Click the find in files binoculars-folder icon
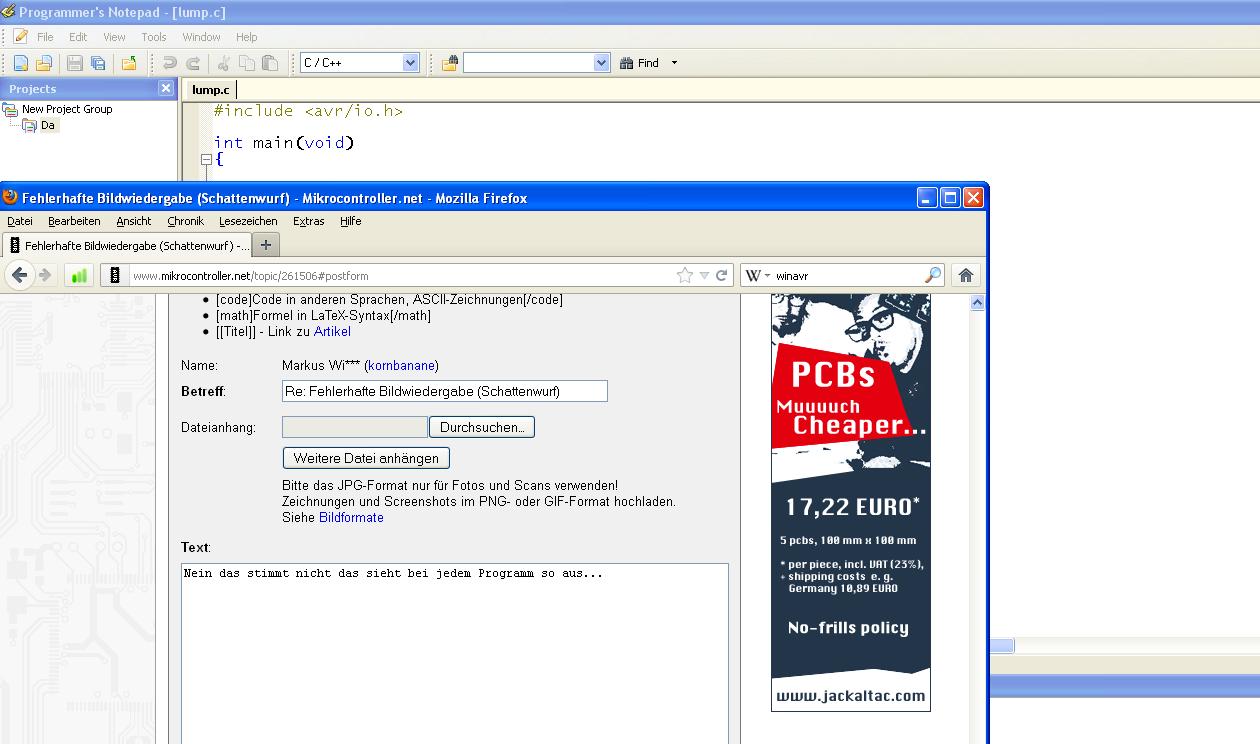The height and width of the screenshot is (744, 1260). [450, 63]
